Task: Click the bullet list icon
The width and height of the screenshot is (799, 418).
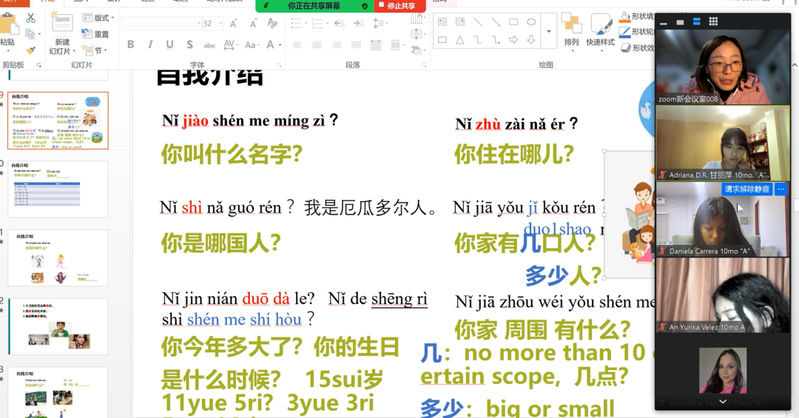Action: pos(295,23)
